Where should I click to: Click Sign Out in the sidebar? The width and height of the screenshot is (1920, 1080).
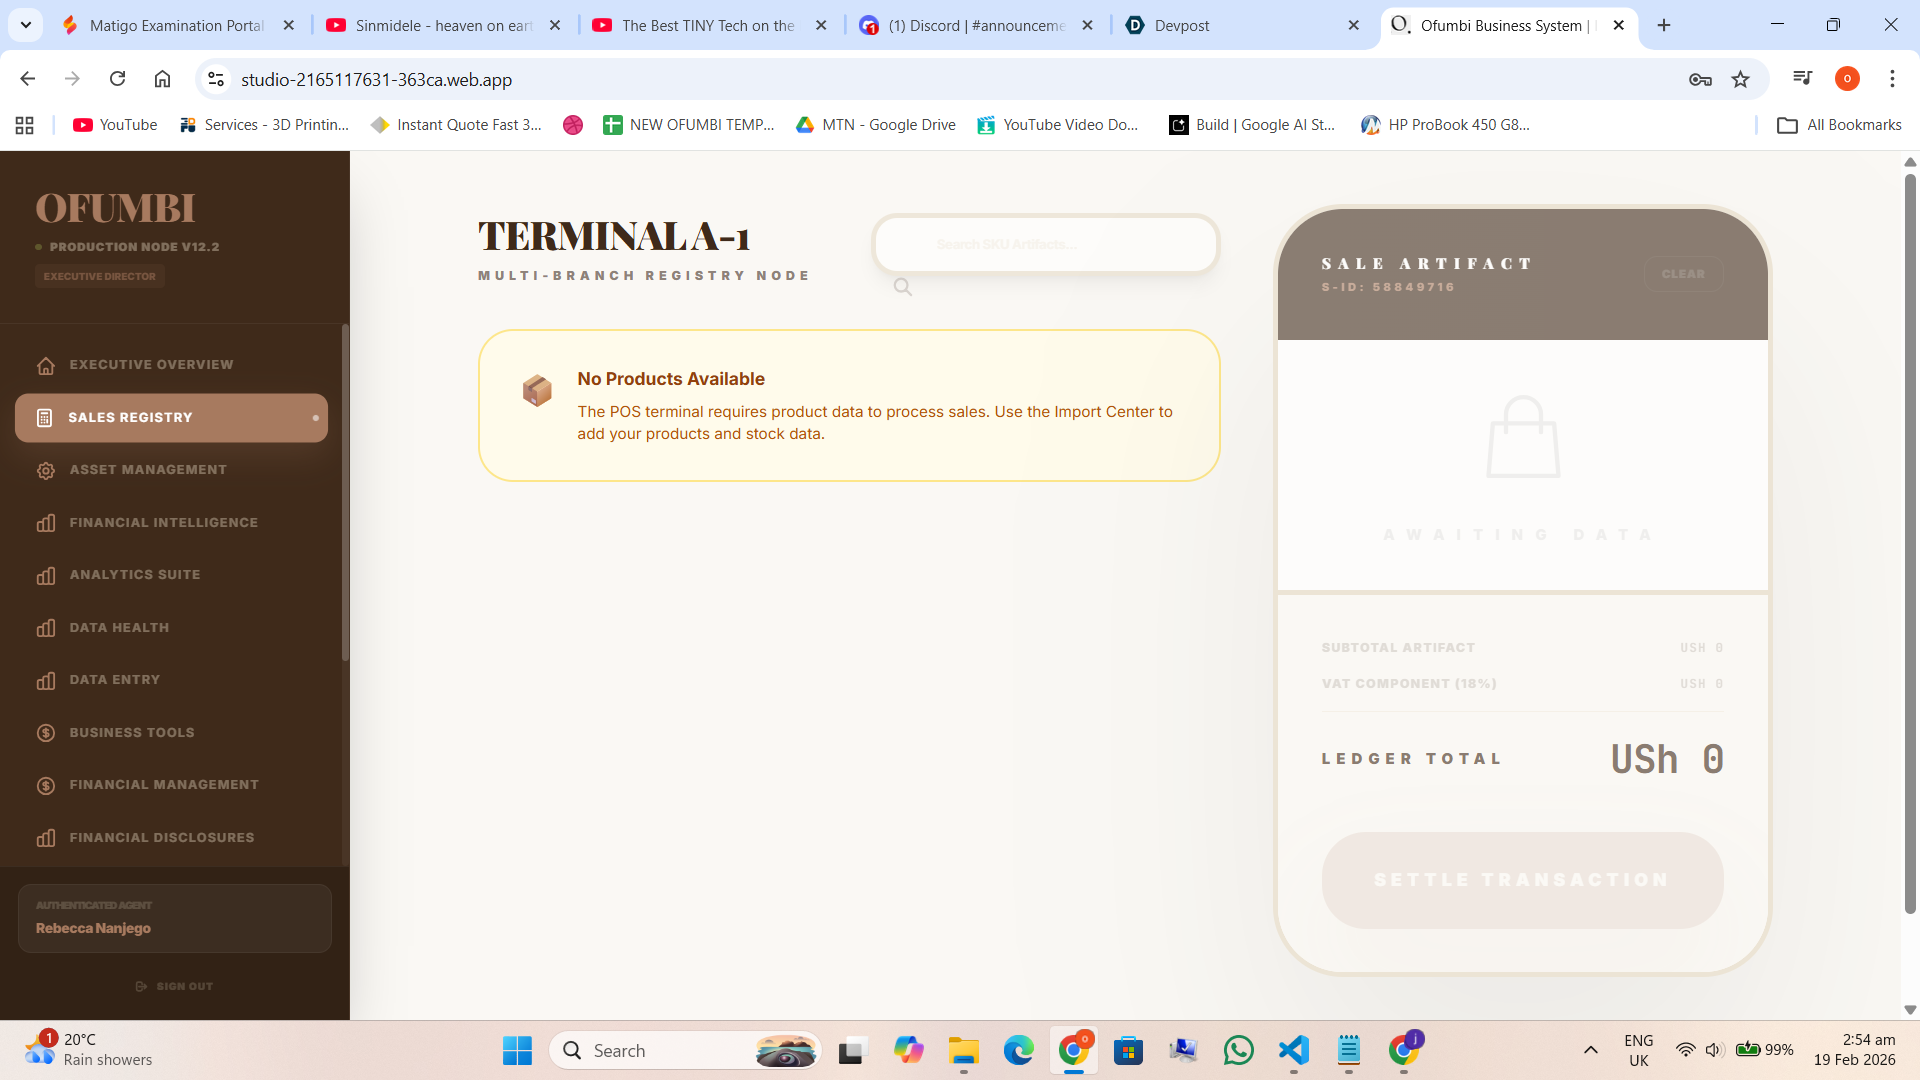[x=175, y=986]
